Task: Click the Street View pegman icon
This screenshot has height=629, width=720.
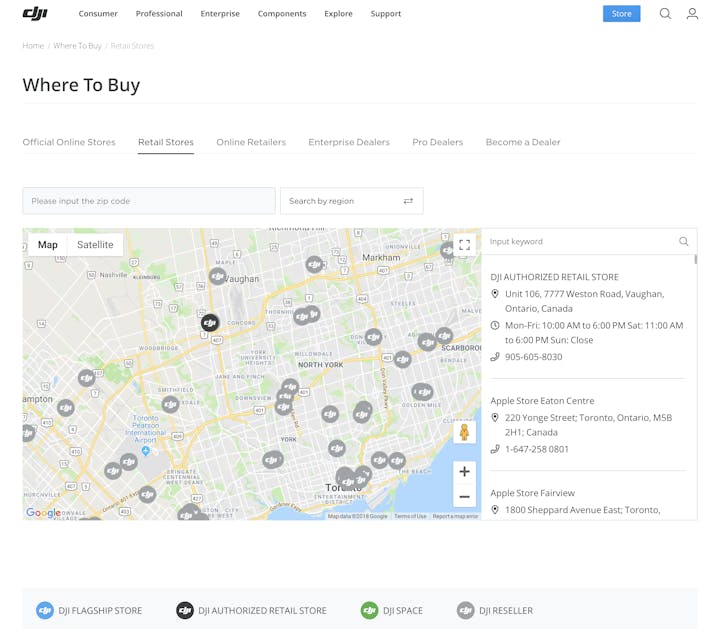Action: [464, 432]
